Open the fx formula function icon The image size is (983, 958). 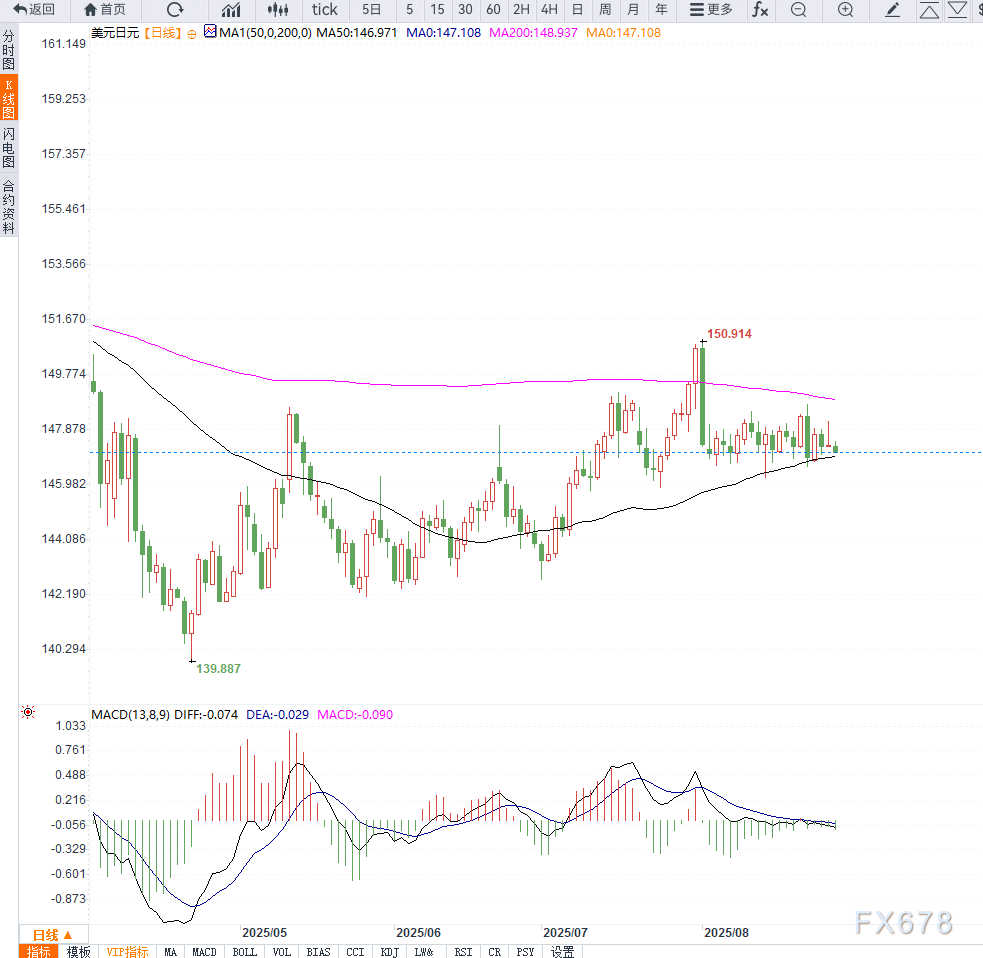tap(760, 10)
